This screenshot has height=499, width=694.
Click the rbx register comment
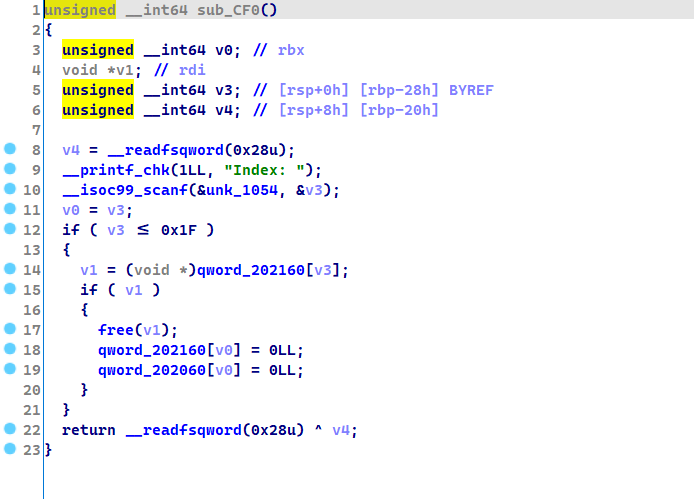click(291, 50)
